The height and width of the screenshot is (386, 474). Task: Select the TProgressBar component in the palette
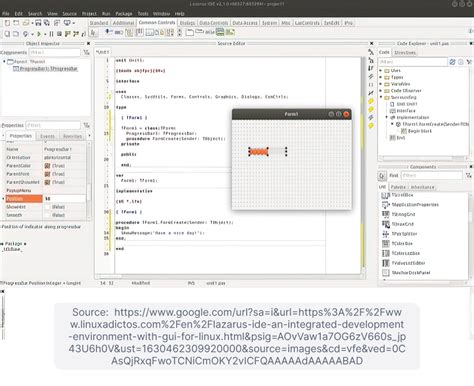coord(119,33)
